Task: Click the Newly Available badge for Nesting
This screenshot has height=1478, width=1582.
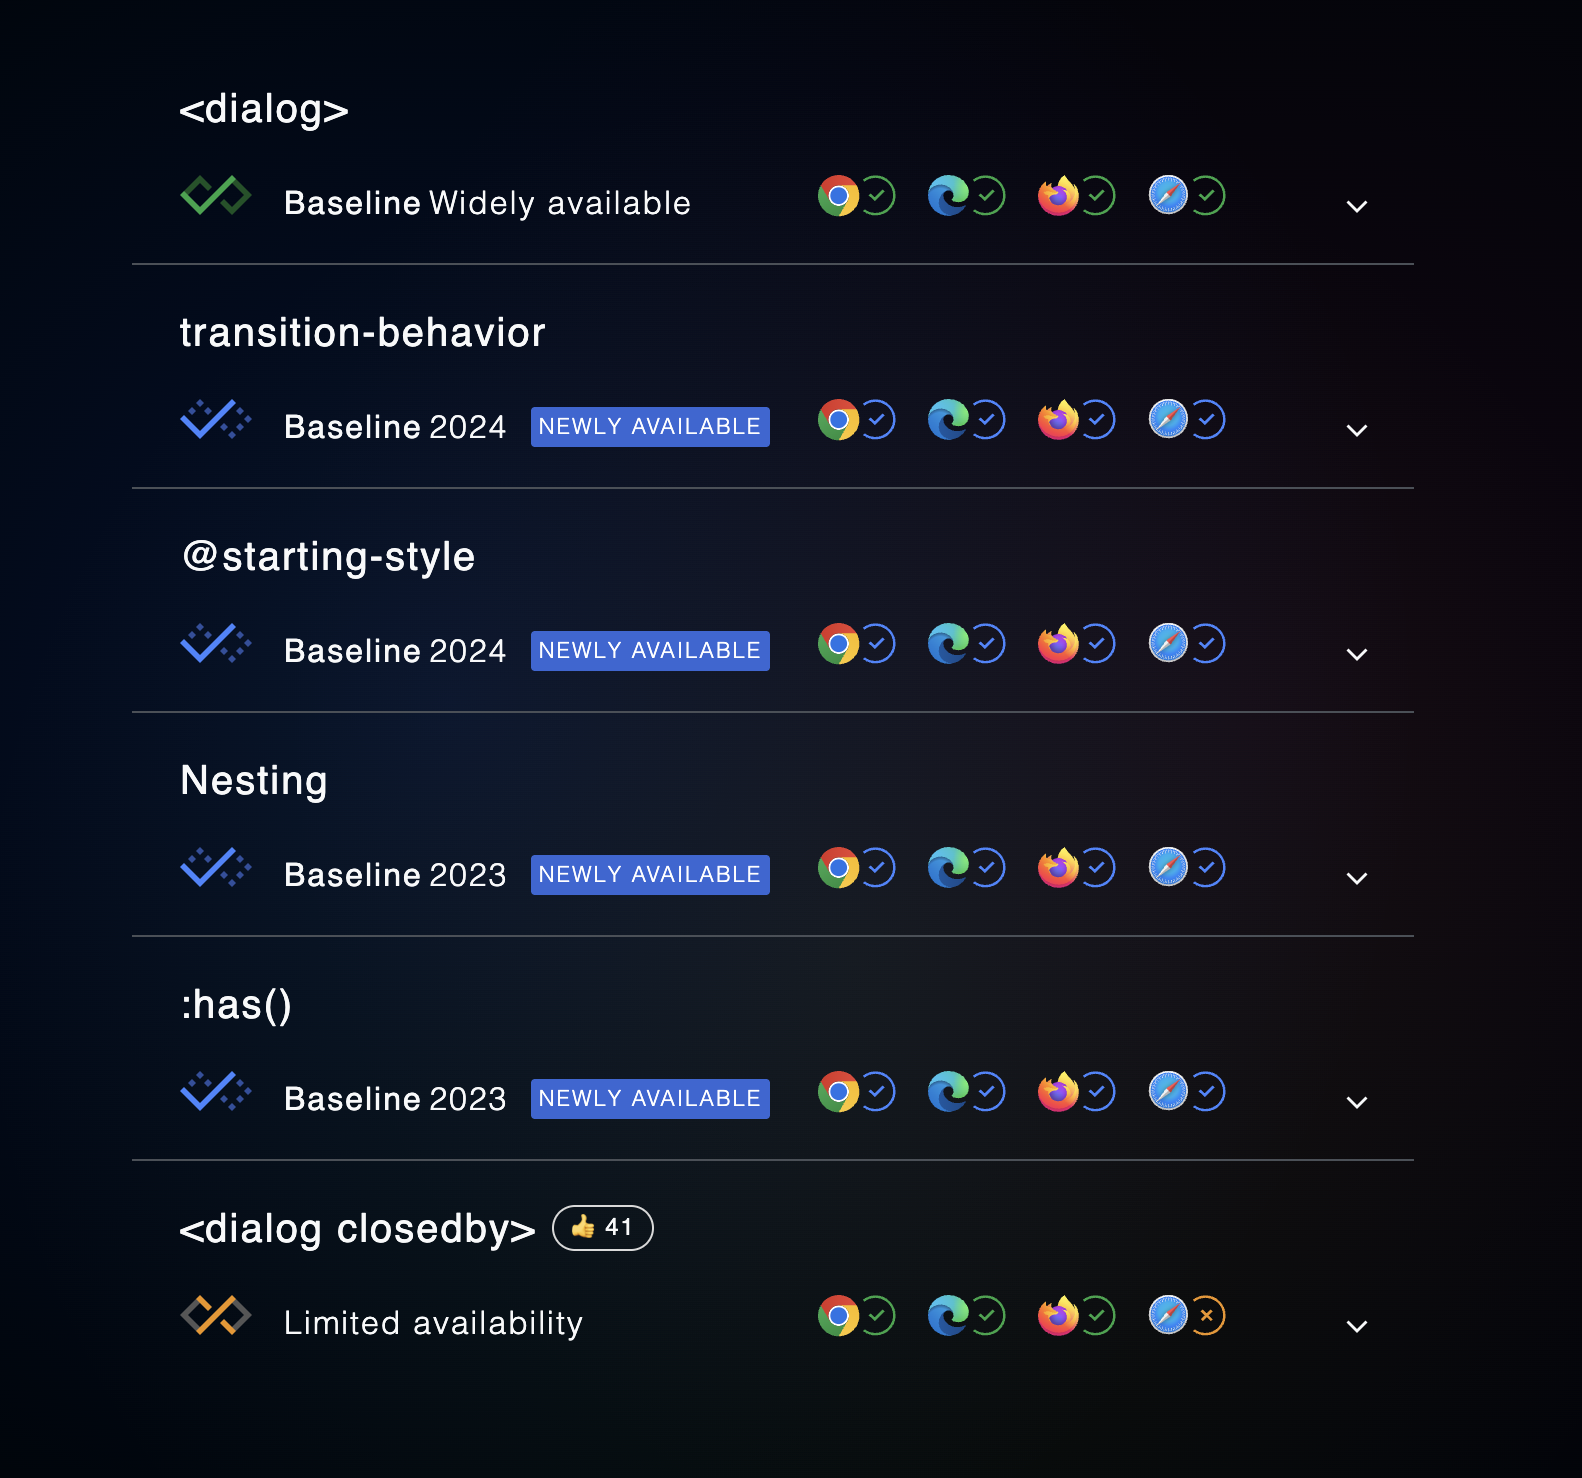Action: point(650,875)
